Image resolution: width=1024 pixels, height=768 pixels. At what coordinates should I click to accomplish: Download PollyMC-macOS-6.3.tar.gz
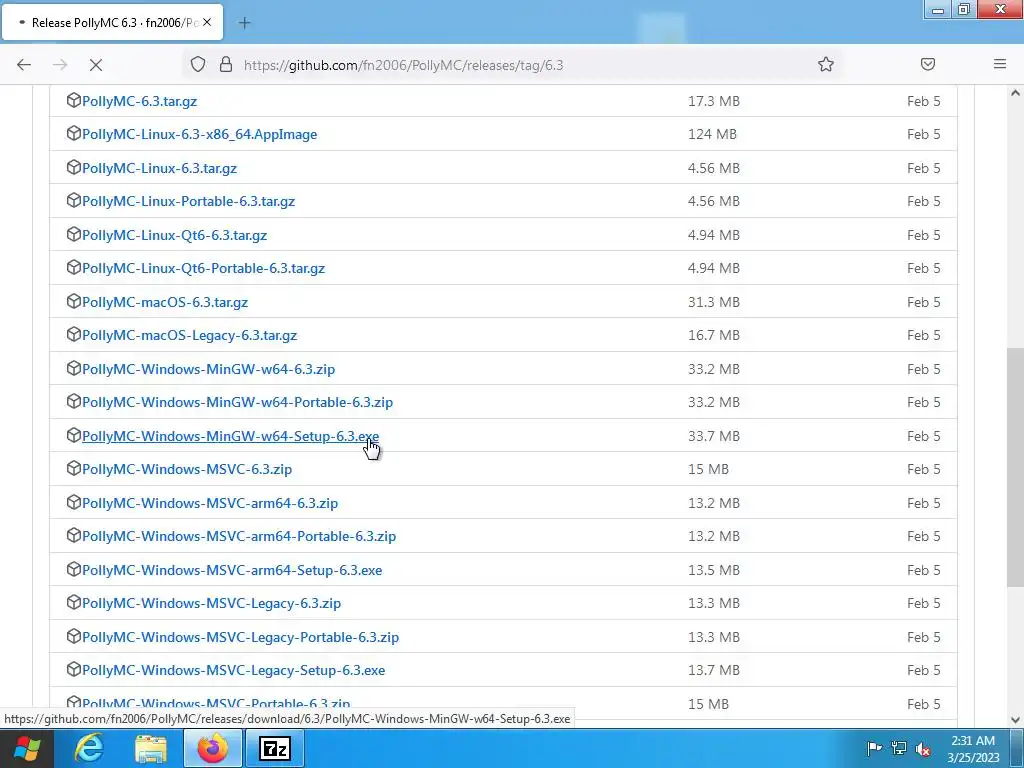pyautogui.click(x=165, y=302)
